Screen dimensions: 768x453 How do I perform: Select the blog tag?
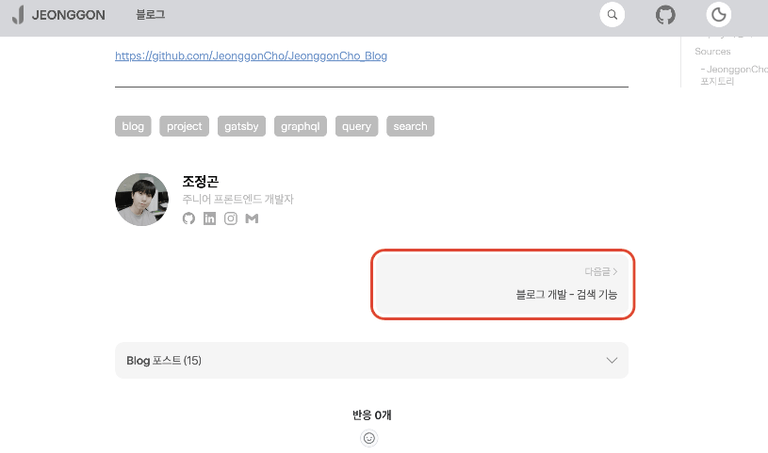click(133, 126)
